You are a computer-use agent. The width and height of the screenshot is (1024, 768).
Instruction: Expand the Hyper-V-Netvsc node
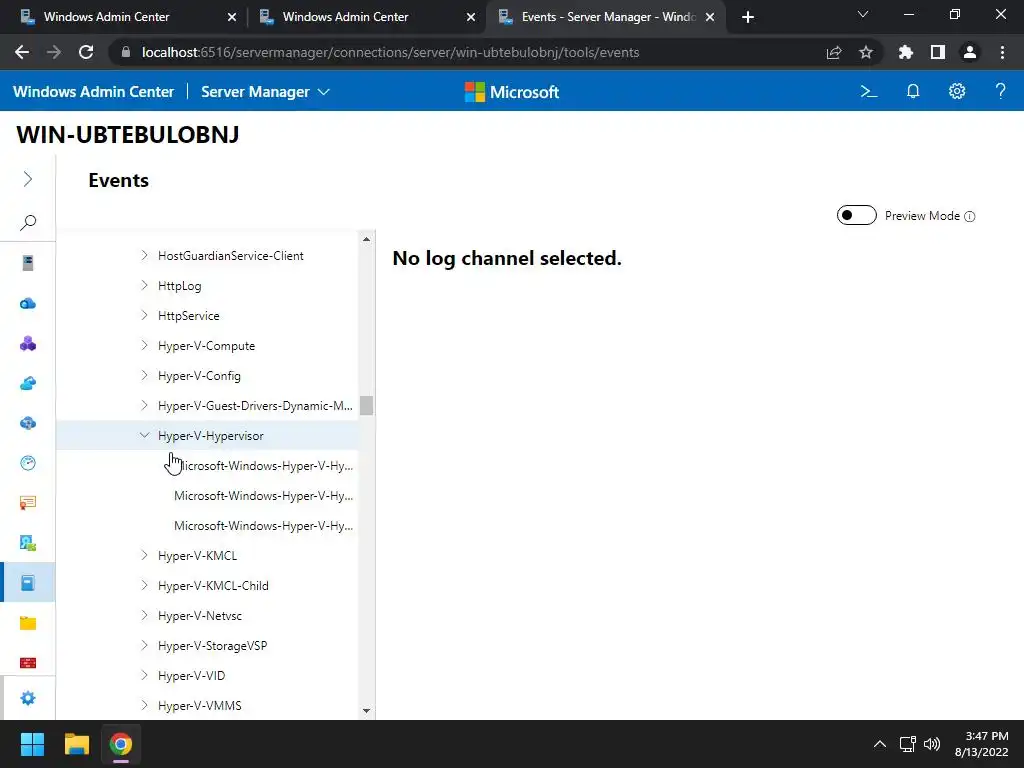144,615
